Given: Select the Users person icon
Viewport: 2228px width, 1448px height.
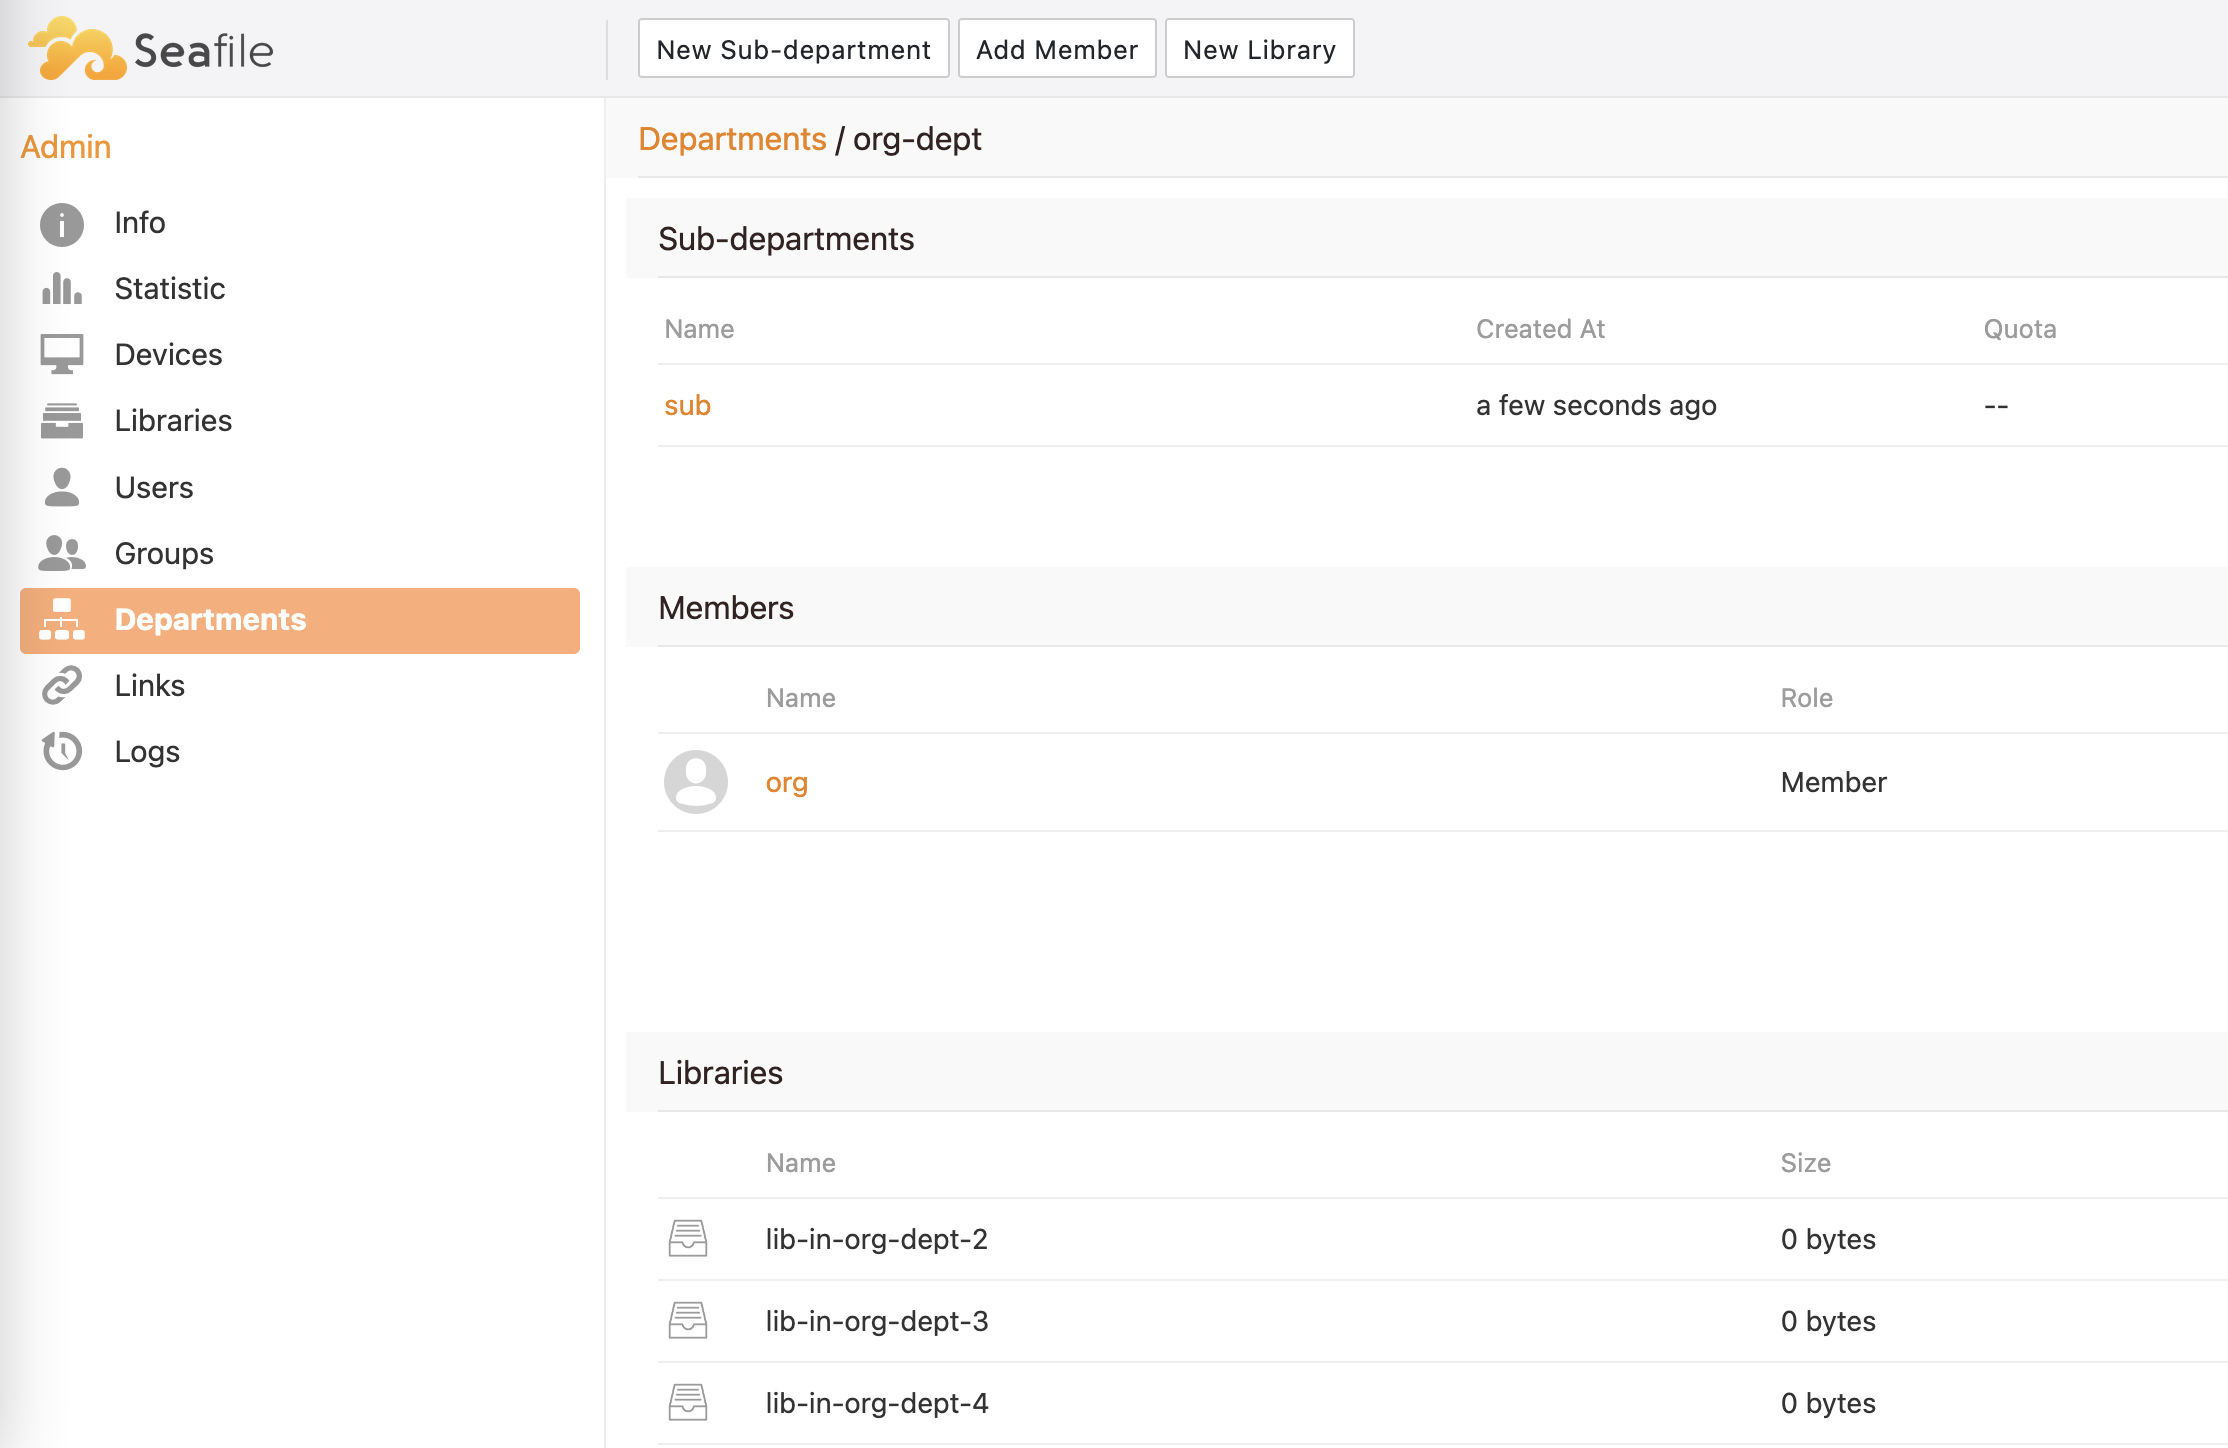Looking at the screenshot, I should click(61, 487).
